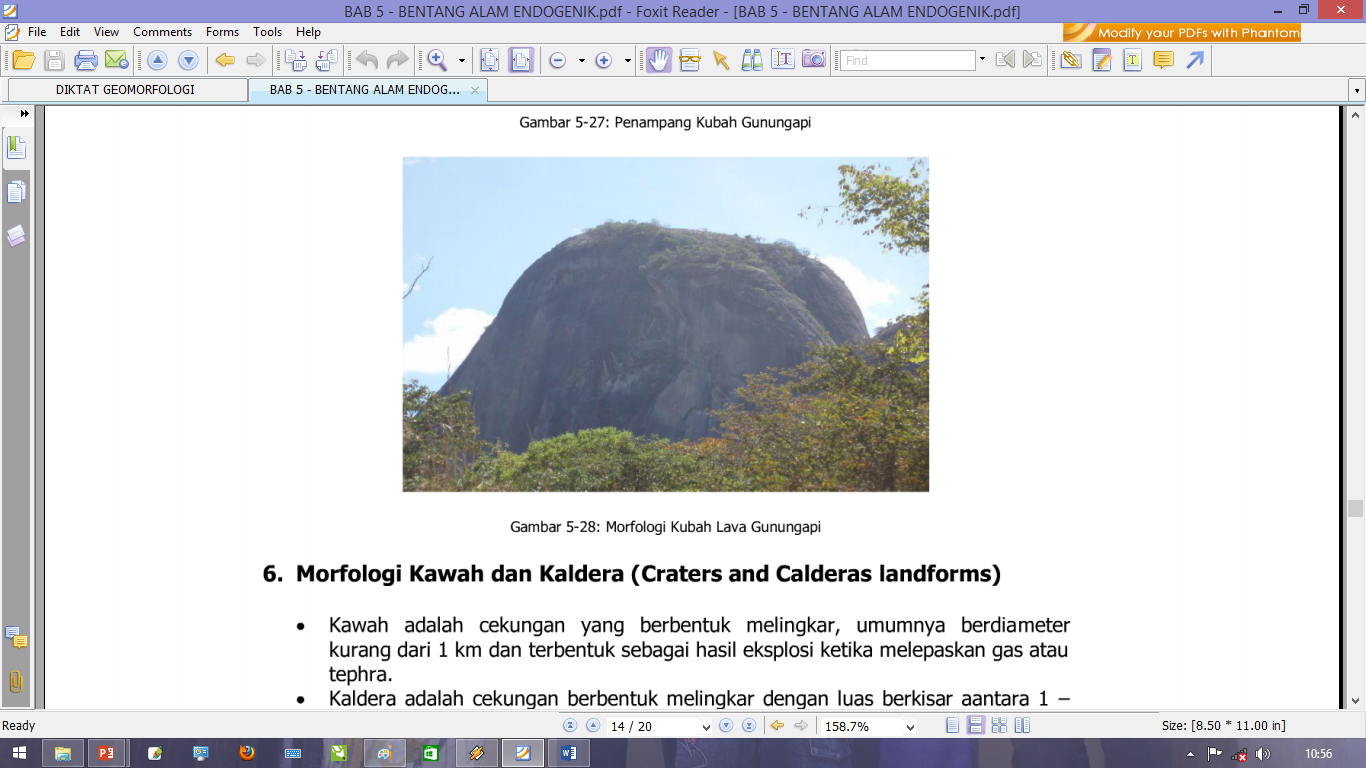Switch to Continuous Facing layout

[999, 726]
